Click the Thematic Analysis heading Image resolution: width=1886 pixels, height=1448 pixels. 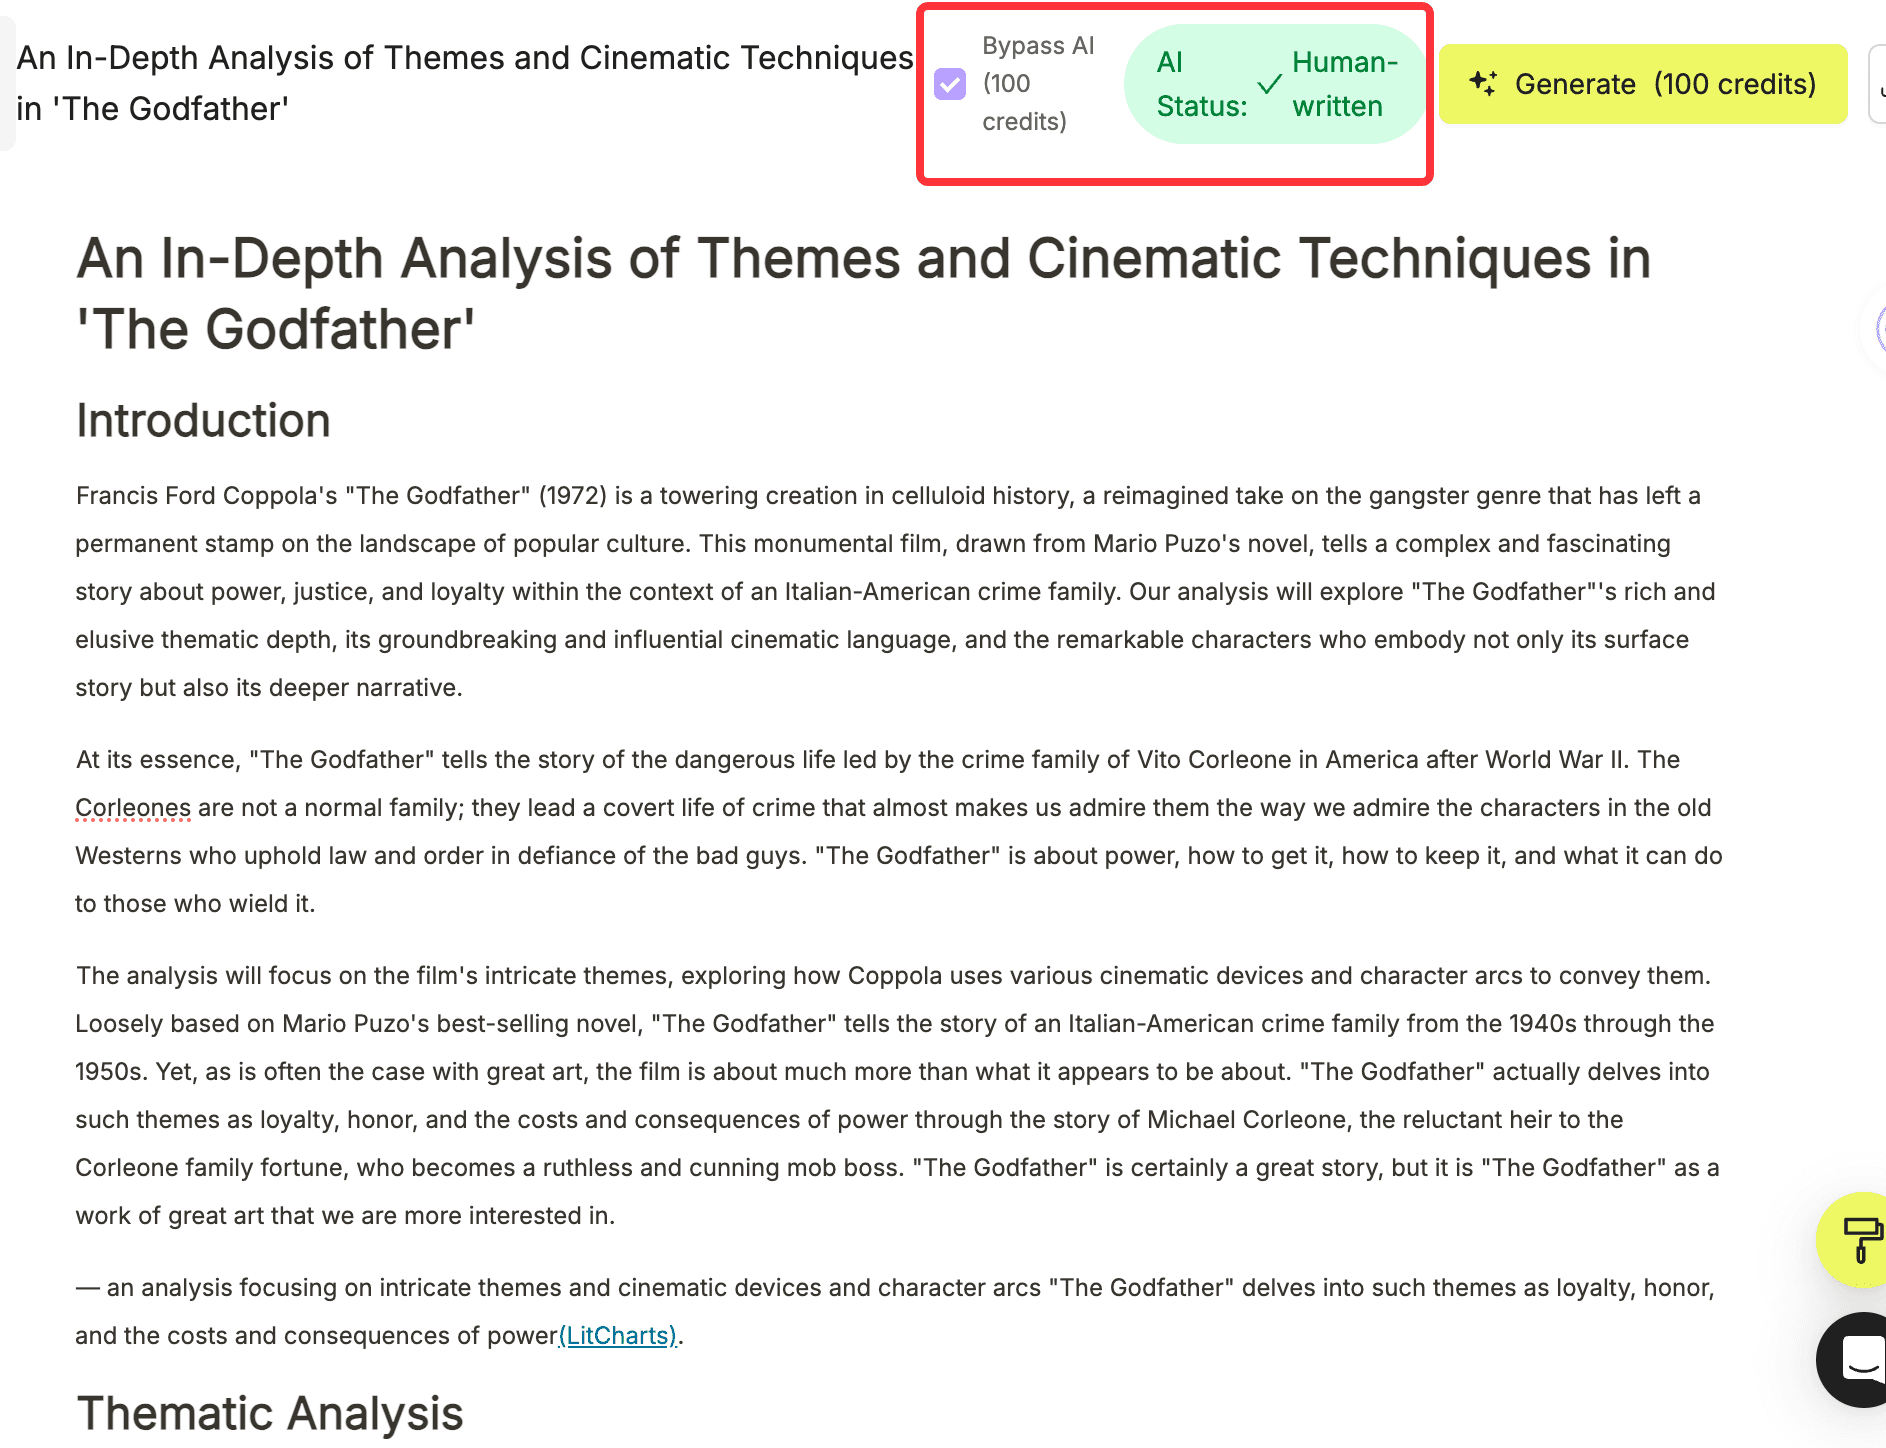270,1413
